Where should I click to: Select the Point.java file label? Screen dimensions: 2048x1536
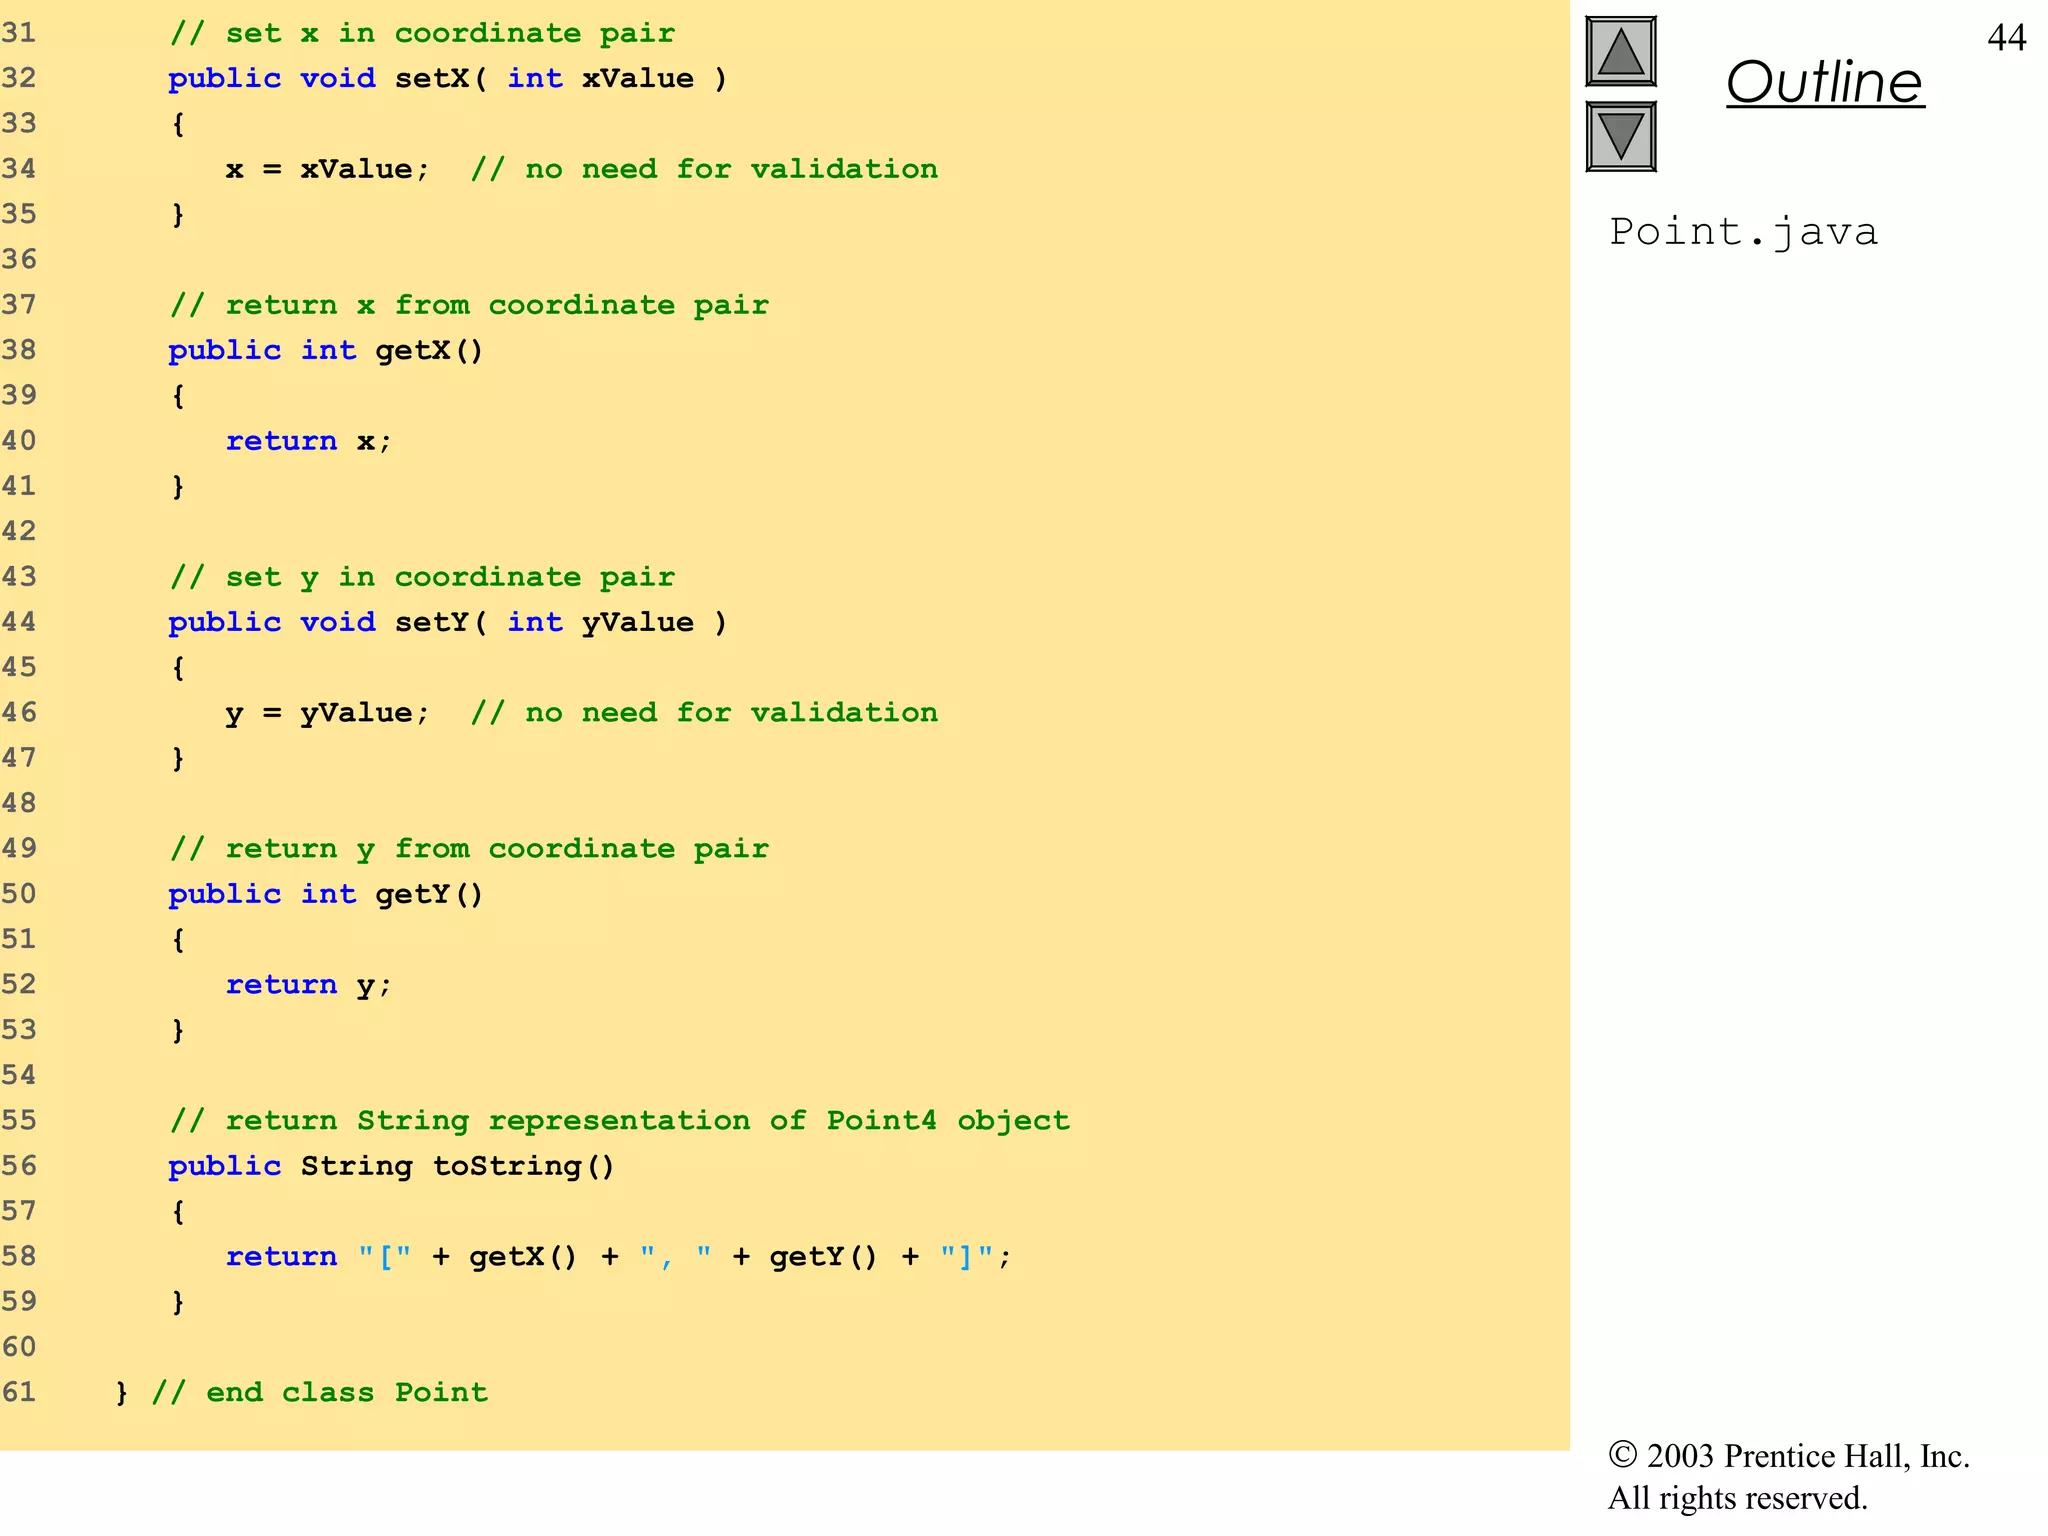coord(1743,232)
